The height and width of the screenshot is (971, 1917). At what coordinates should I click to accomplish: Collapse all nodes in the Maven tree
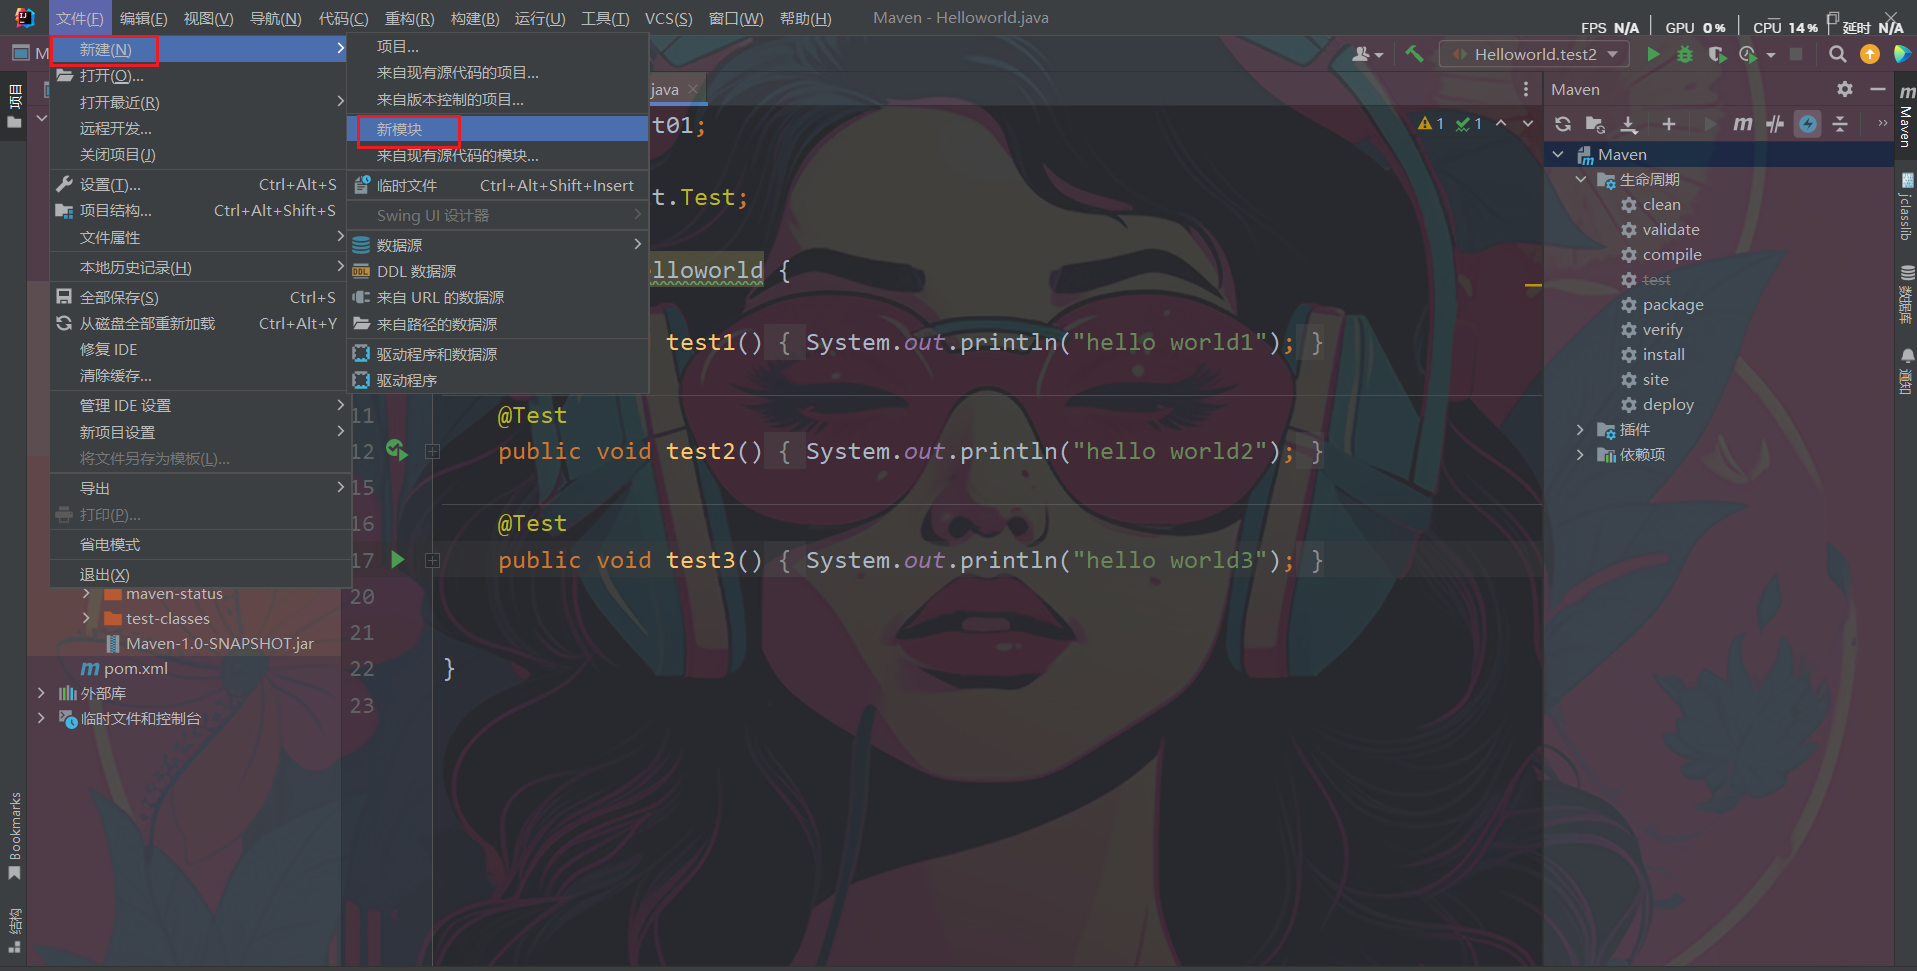coord(1840,124)
